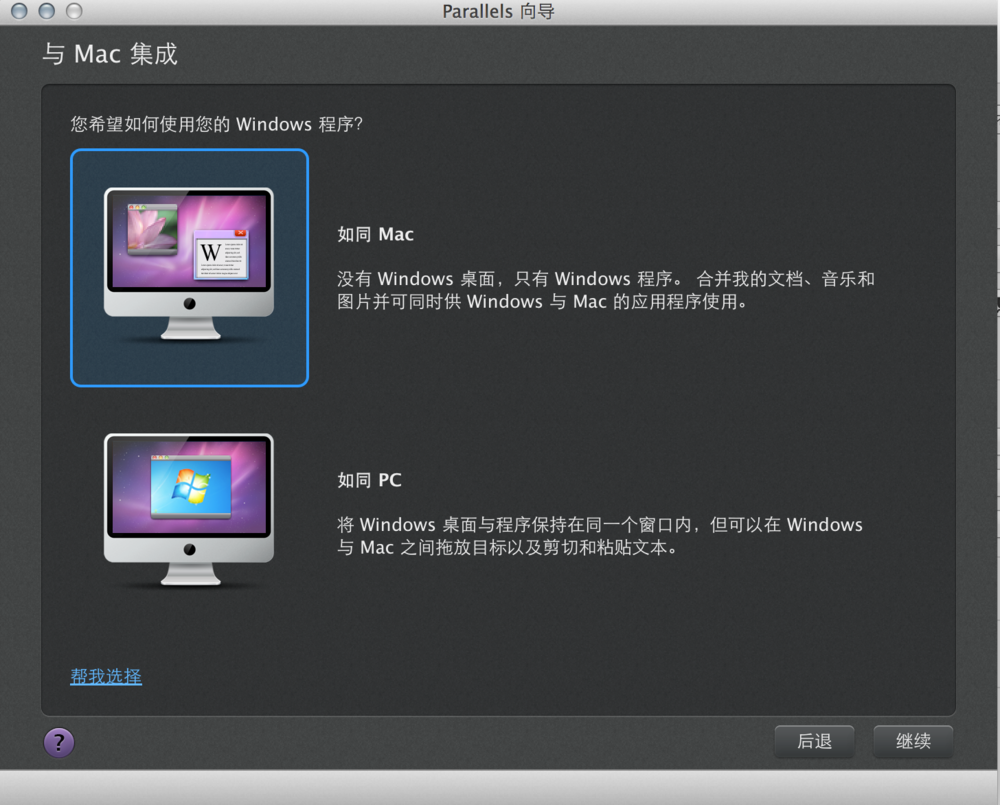Click the 继续 button
1000x805 pixels.
point(913,741)
